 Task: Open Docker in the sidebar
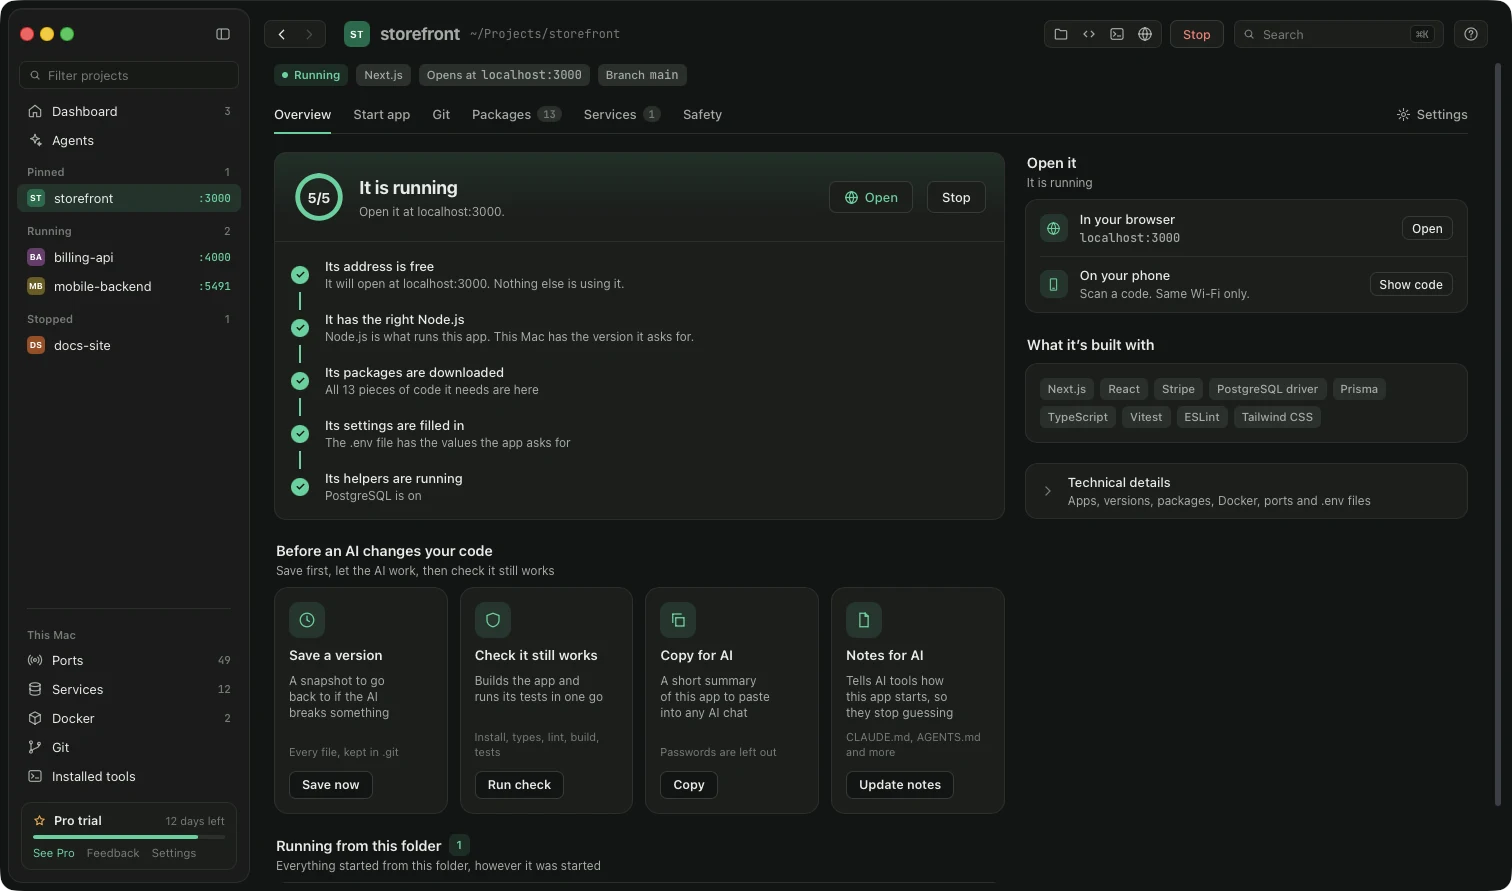[x=129, y=718]
